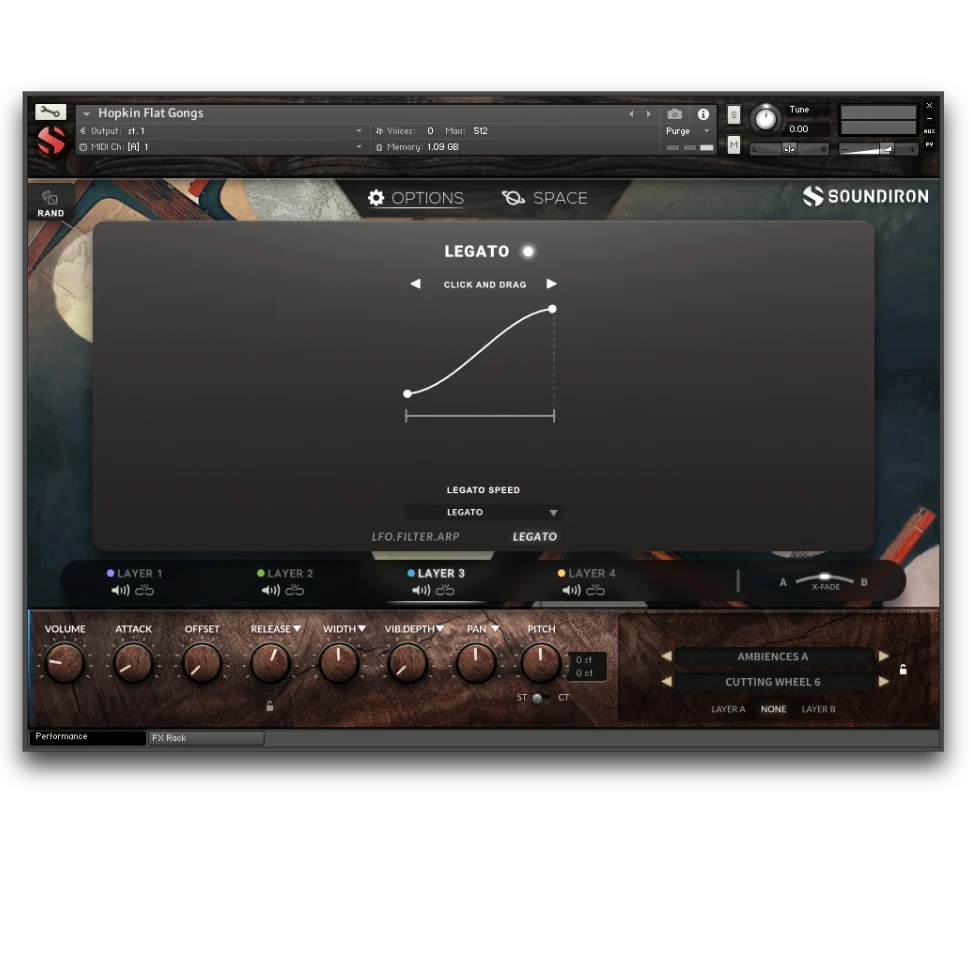Click the planet icon beside SPACE
The height and width of the screenshot is (970, 970).
[513, 198]
